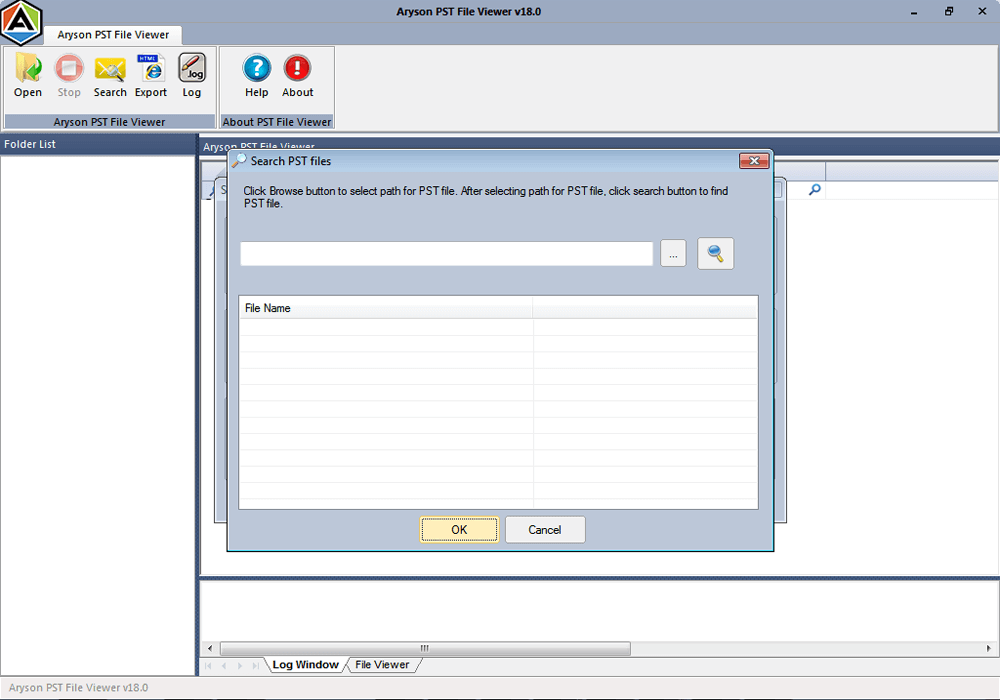Click the scrollbar left arrow

210,648
